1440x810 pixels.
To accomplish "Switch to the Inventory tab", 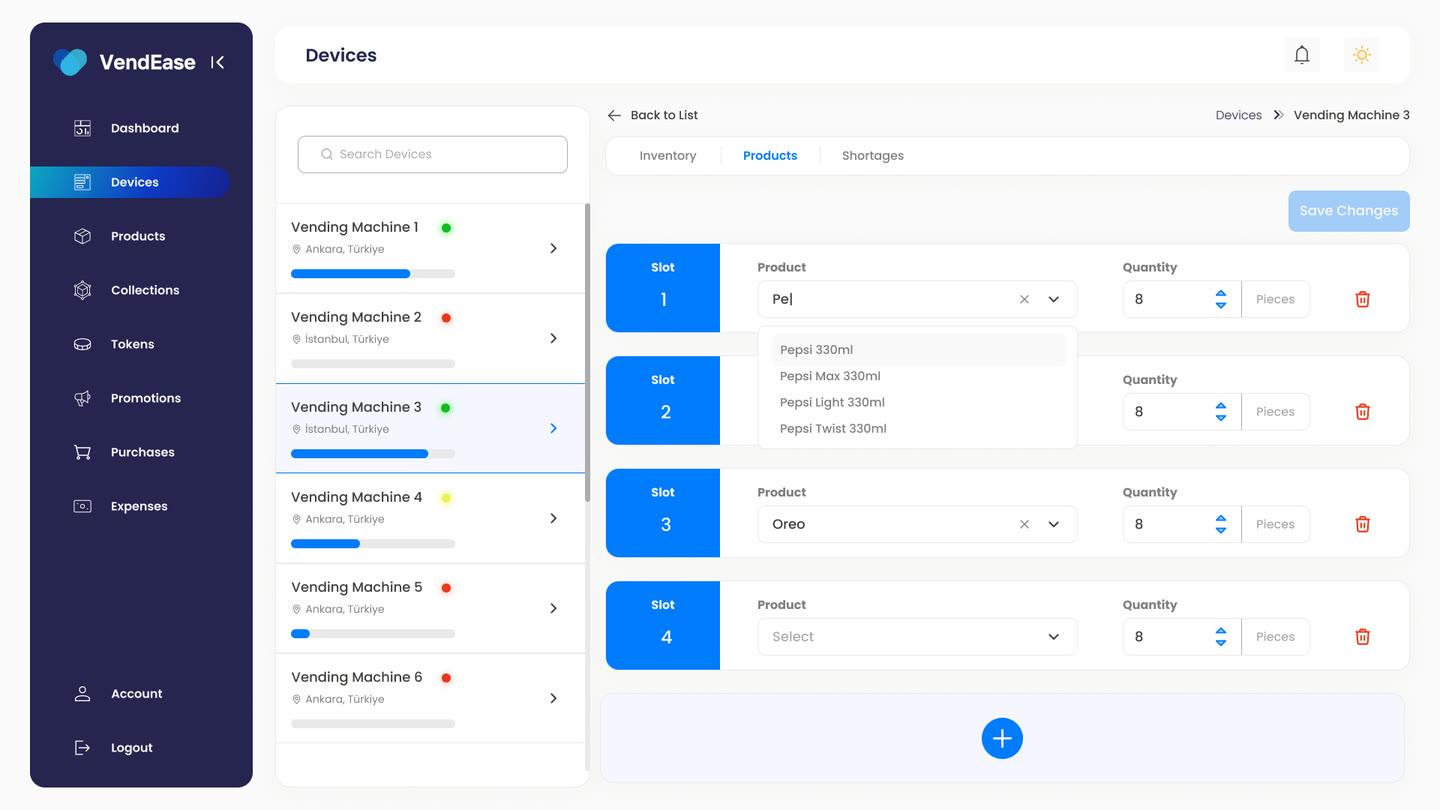I will click(x=668, y=156).
